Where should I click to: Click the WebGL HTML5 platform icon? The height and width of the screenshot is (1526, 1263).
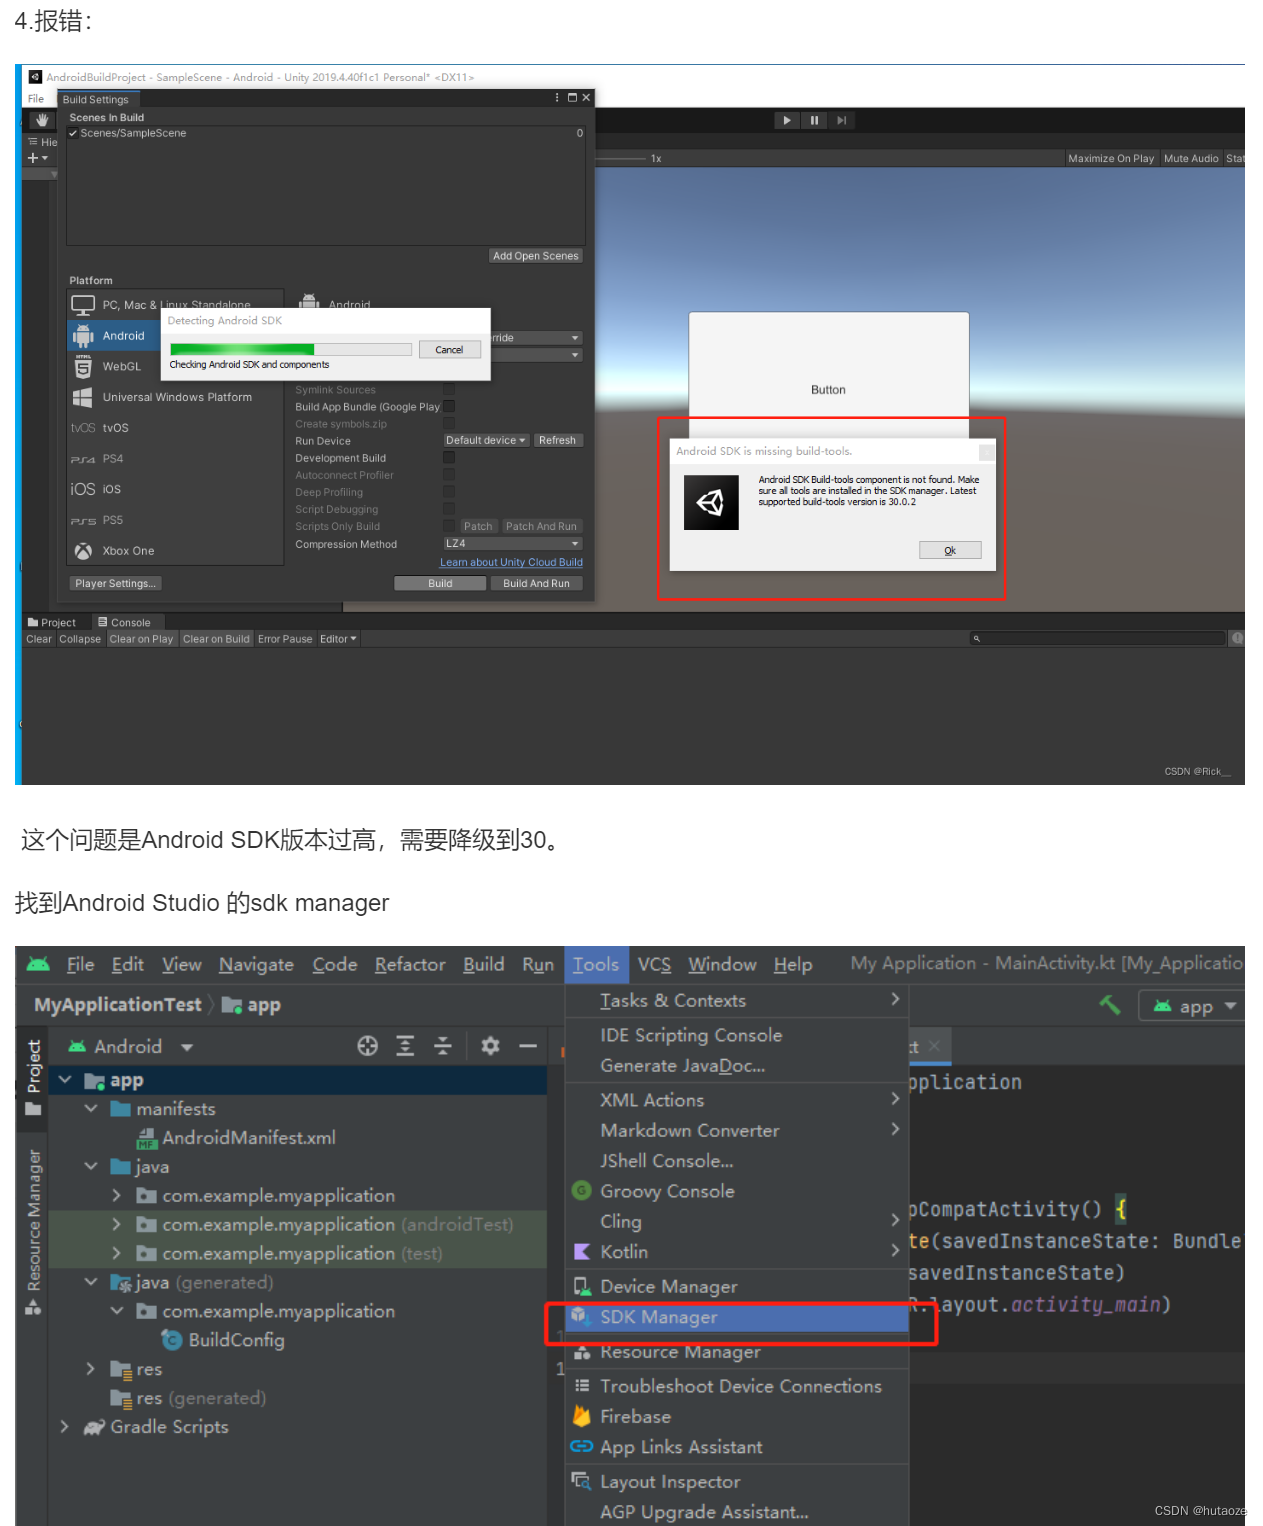83,367
